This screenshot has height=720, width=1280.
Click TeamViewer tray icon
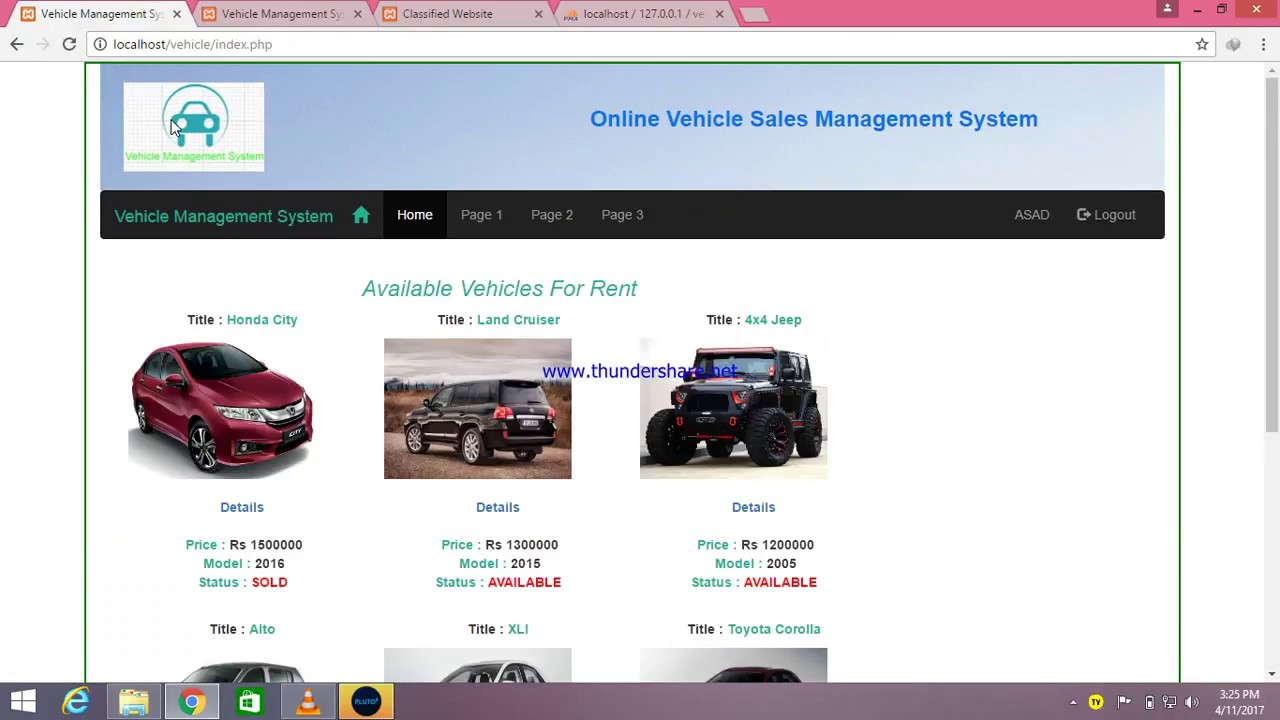1096,702
